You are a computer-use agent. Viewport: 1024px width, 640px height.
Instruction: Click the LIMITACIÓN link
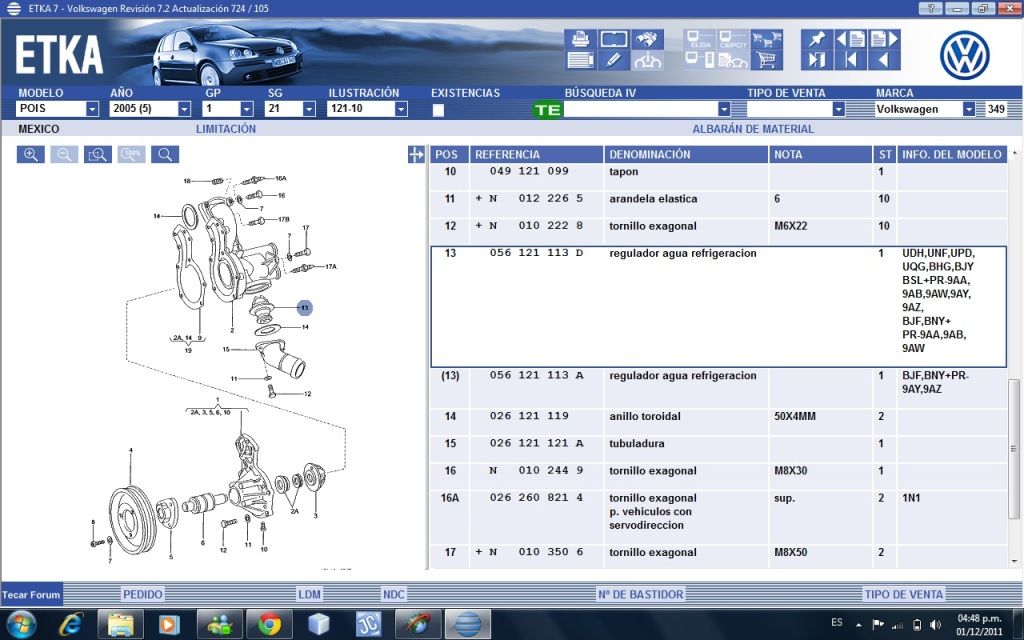point(226,129)
